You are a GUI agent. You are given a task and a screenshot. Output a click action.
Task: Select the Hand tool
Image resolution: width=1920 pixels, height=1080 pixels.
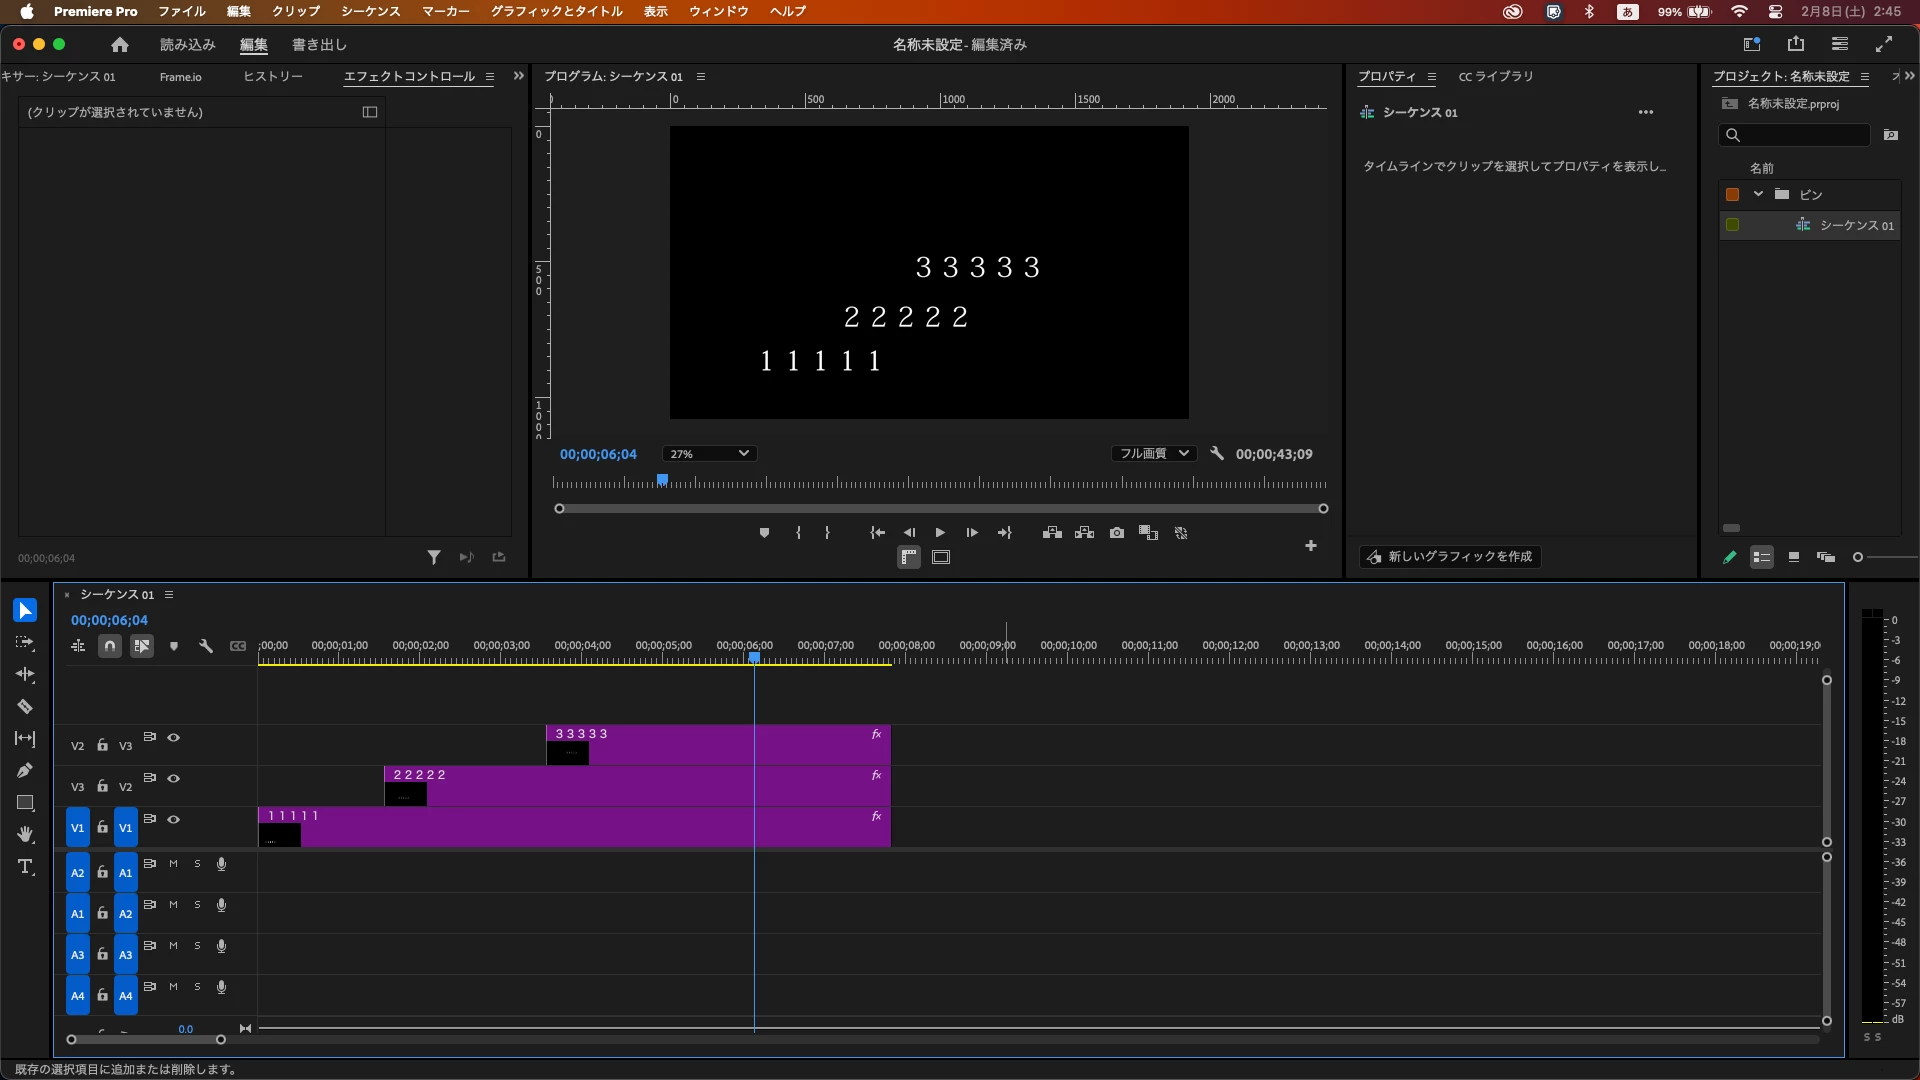[x=25, y=835]
